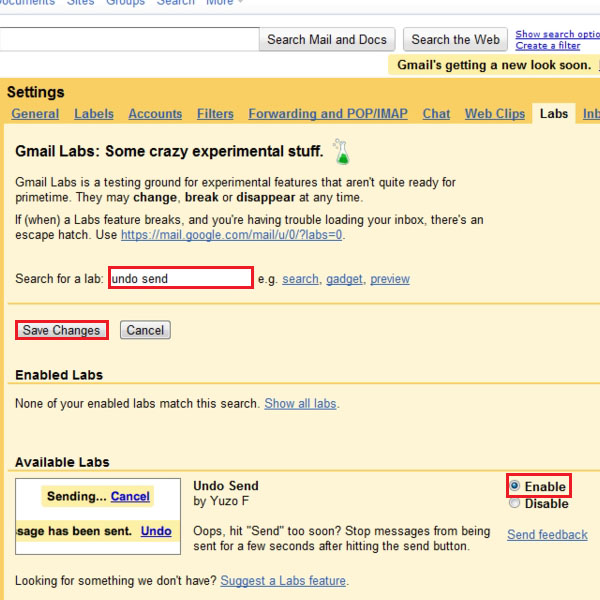The width and height of the screenshot is (600, 600).
Task: Click Search Mail and Docs button
Action: click(327, 39)
